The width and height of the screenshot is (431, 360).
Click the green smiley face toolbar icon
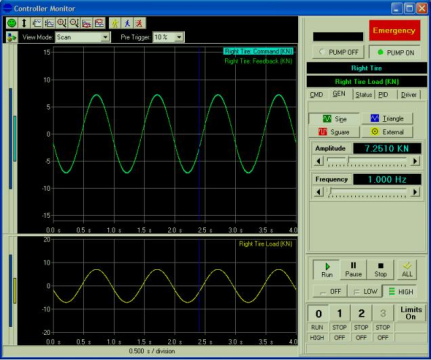coord(12,23)
